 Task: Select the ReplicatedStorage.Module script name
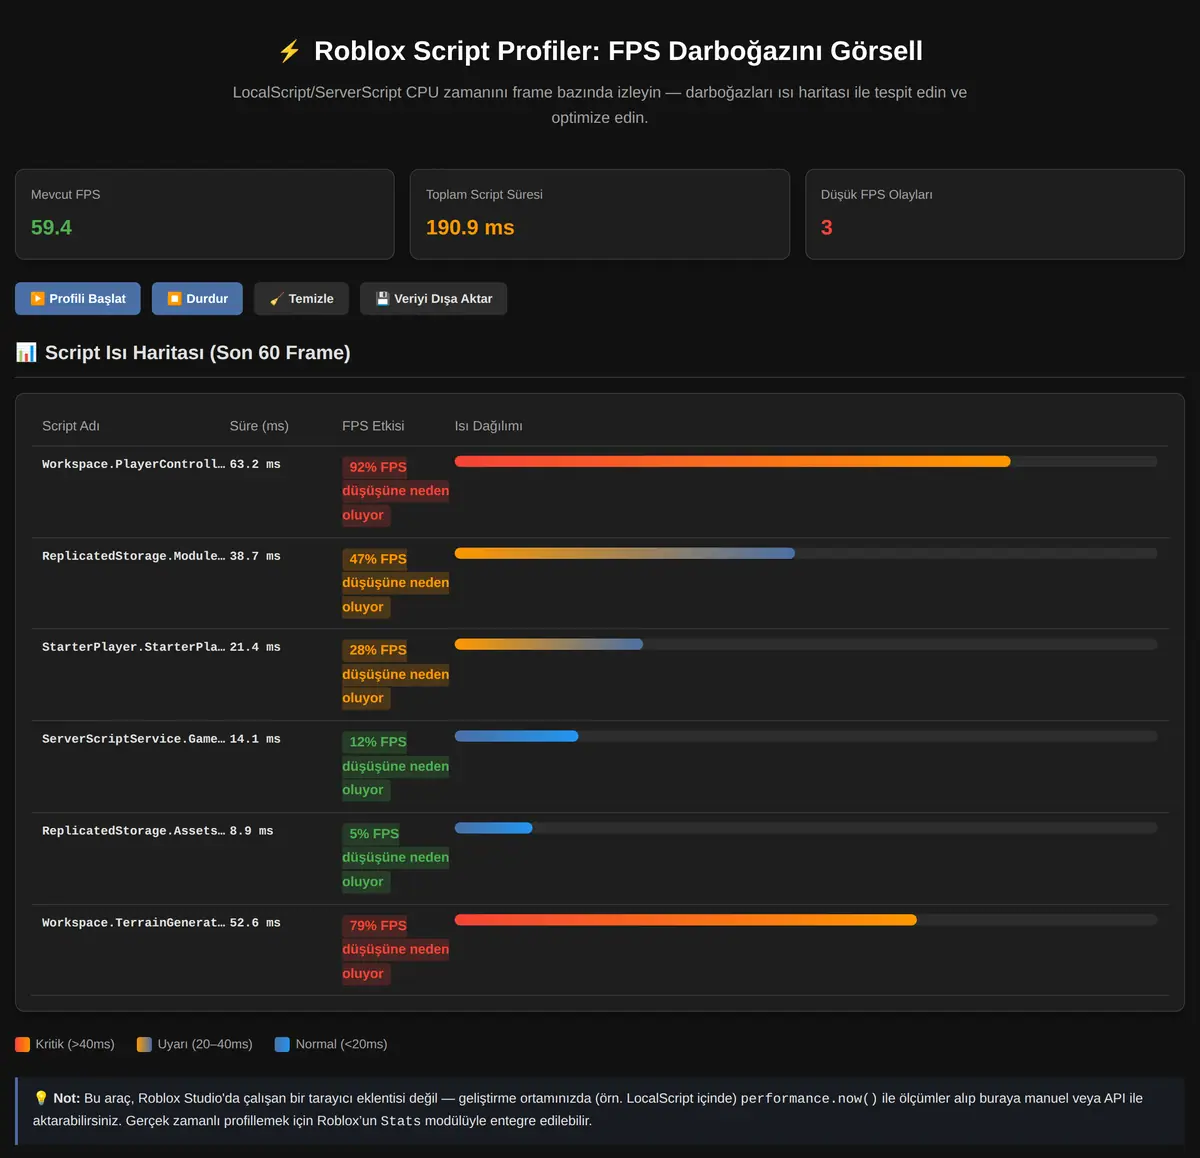pyautogui.click(x=133, y=556)
